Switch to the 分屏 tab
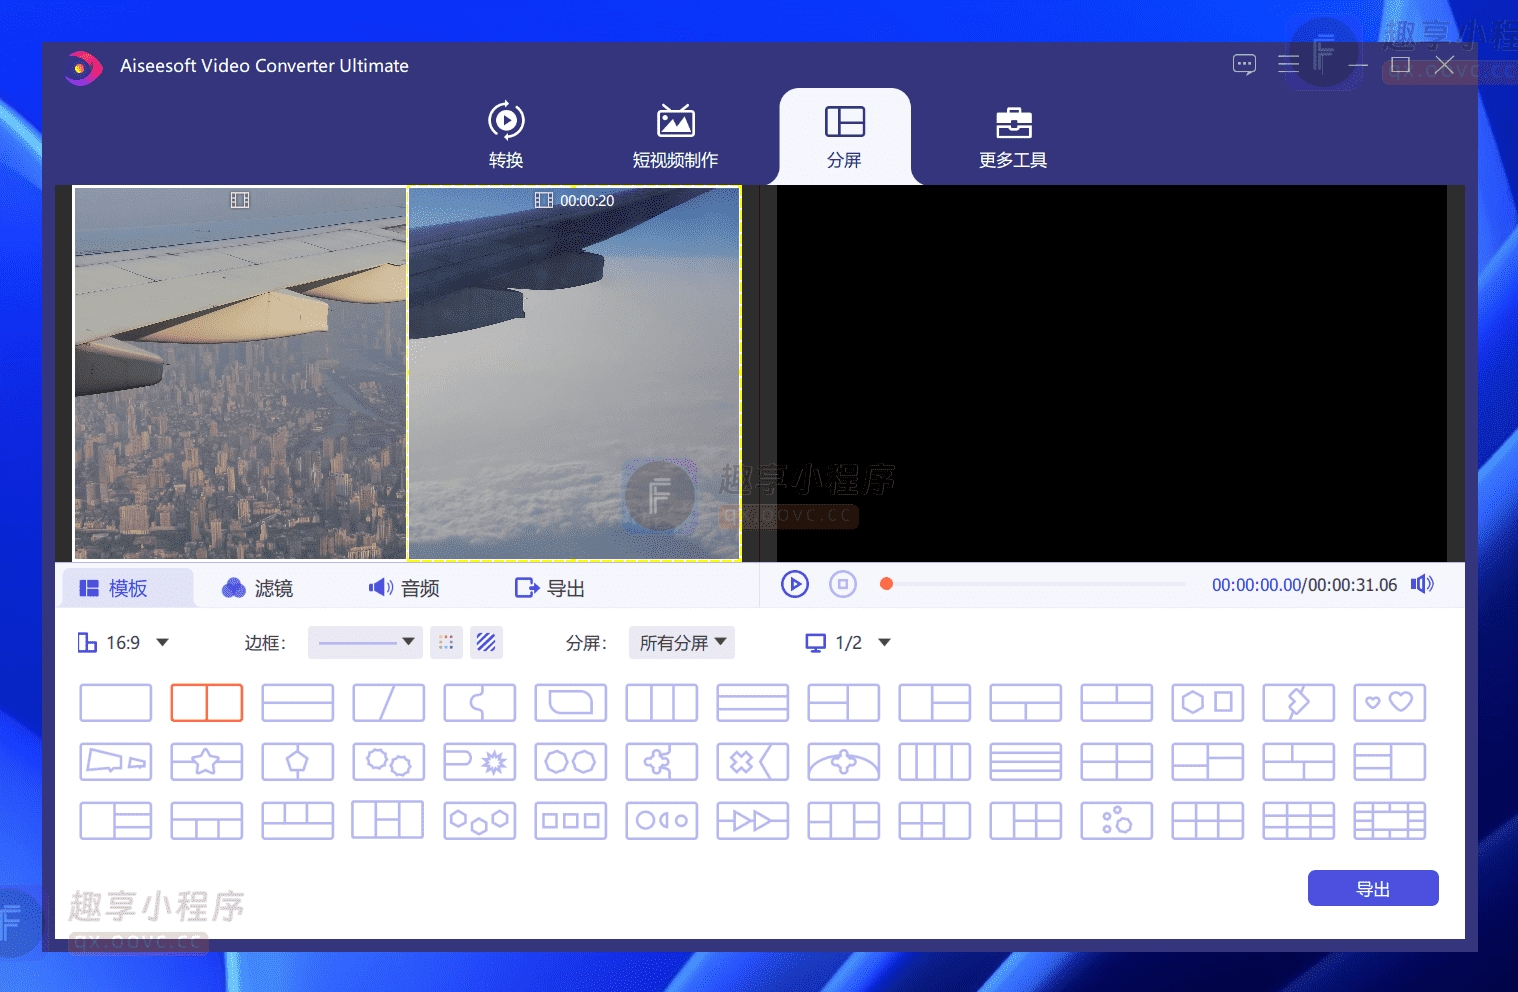The image size is (1518, 992). (845, 135)
